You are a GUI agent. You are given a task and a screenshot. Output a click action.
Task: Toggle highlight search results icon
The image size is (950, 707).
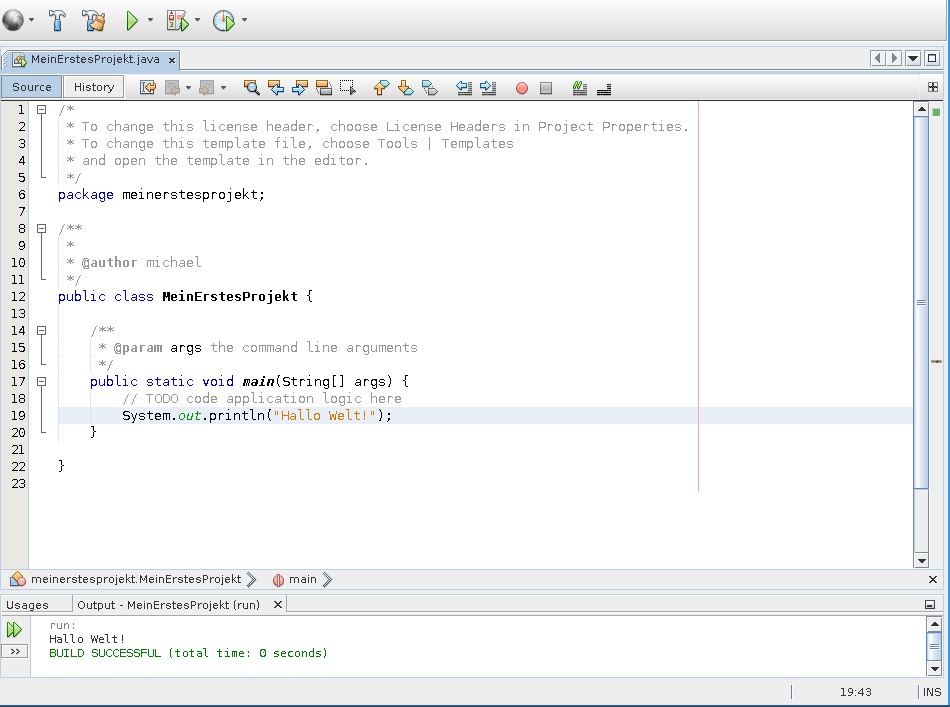click(x=324, y=88)
